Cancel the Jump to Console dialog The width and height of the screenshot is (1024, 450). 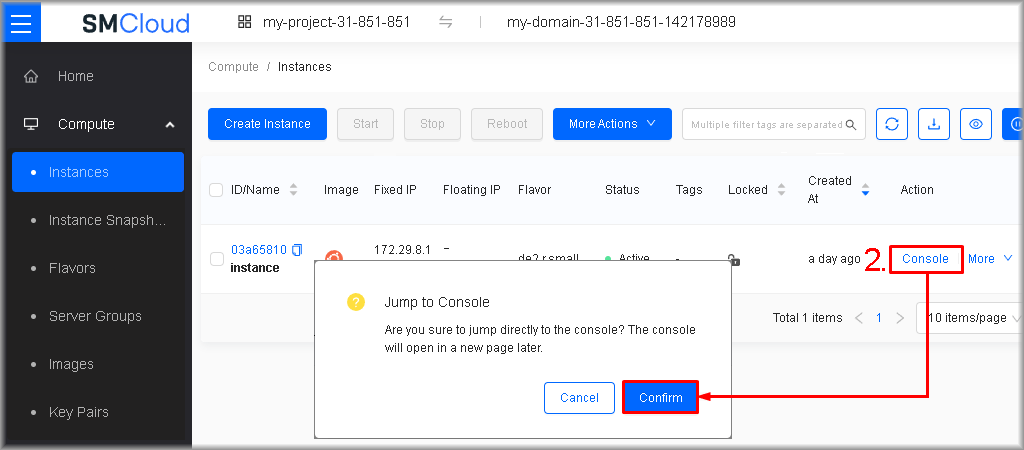579,397
